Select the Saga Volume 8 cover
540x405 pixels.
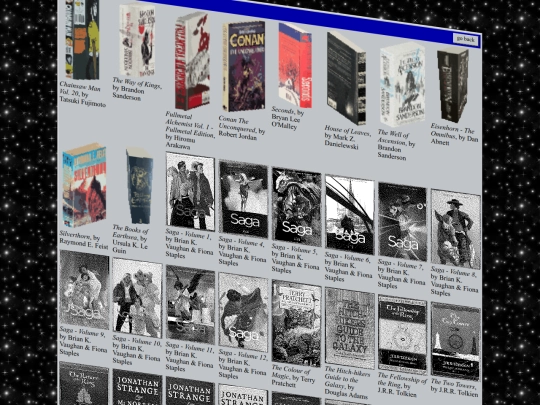coord(456,229)
